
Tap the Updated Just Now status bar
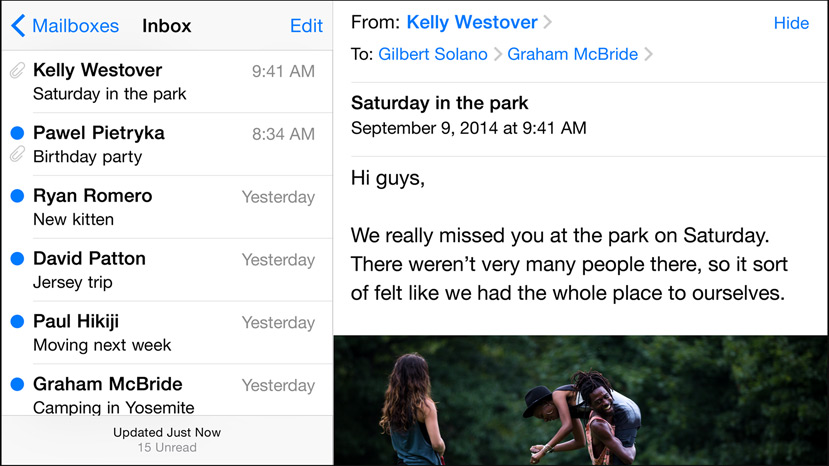click(x=166, y=440)
